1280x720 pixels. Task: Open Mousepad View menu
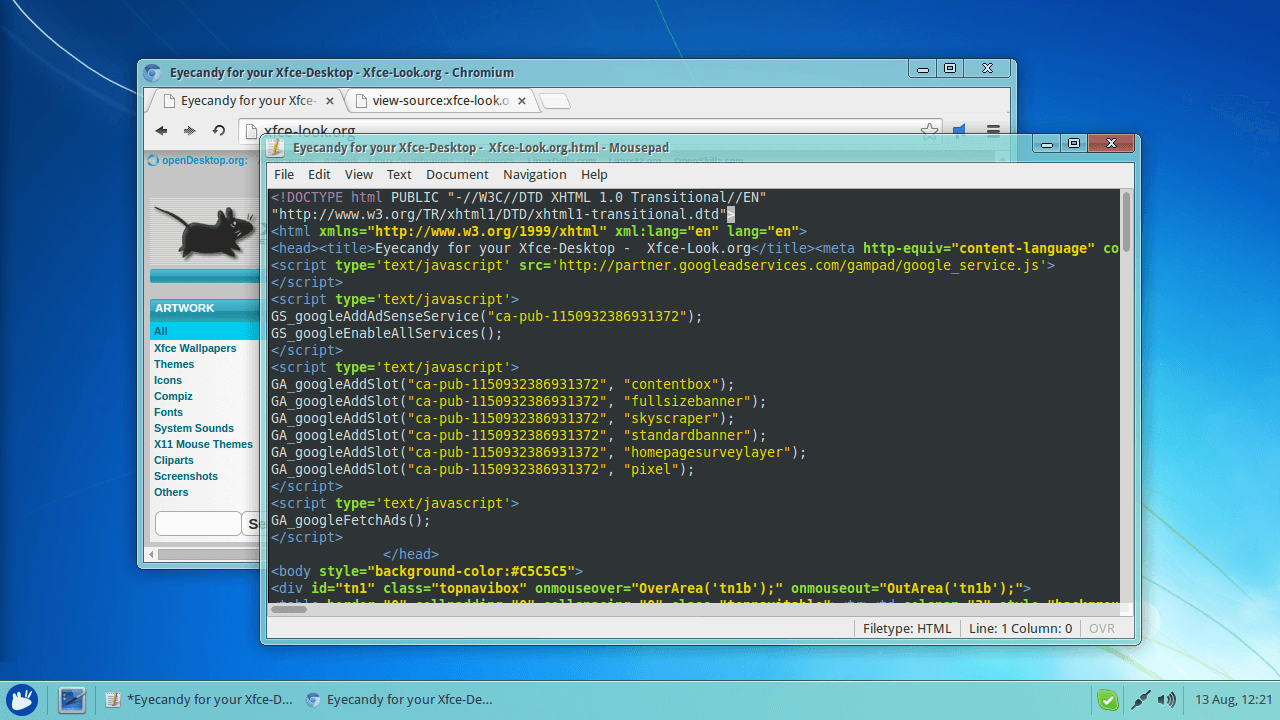(x=359, y=174)
